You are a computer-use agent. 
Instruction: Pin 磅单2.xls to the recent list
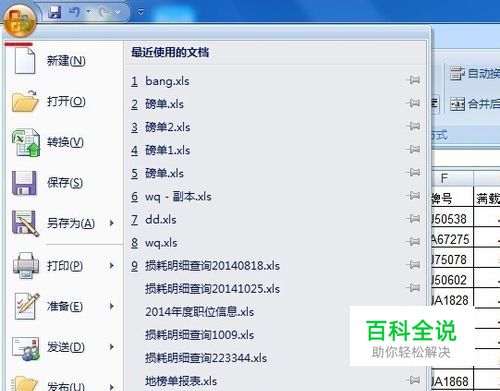pos(413,126)
